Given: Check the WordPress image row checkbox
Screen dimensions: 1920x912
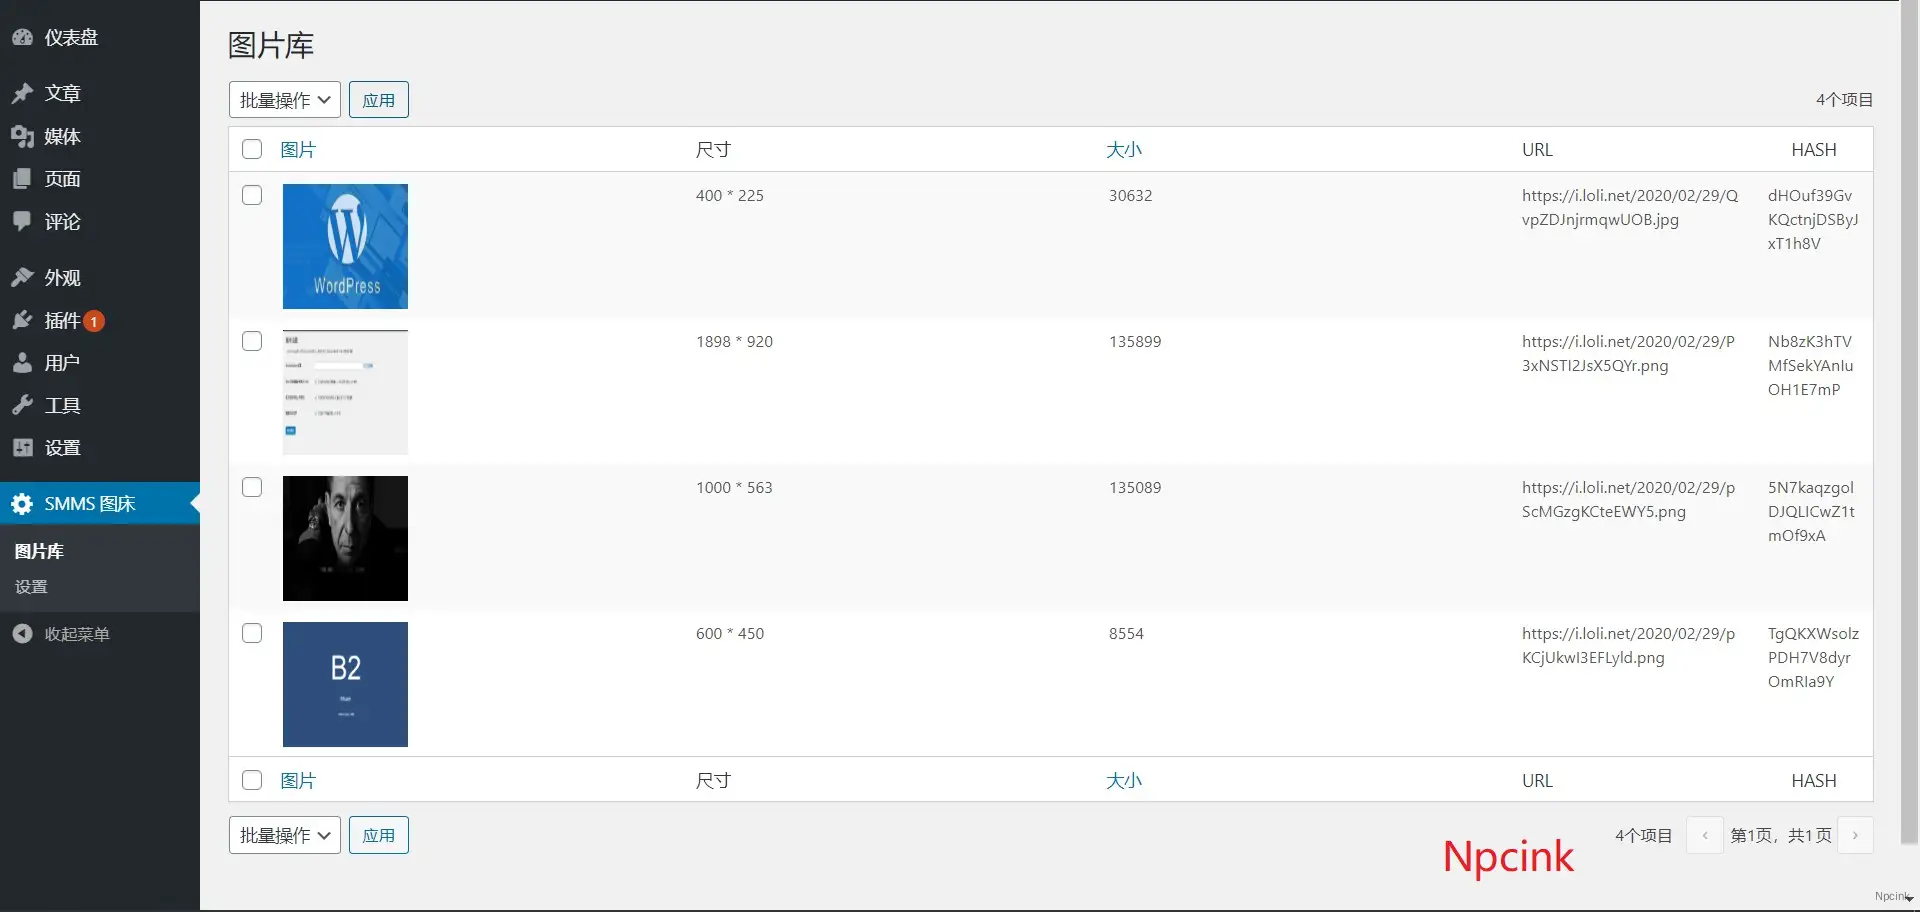Looking at the screenshot, I should coord(252,195).
